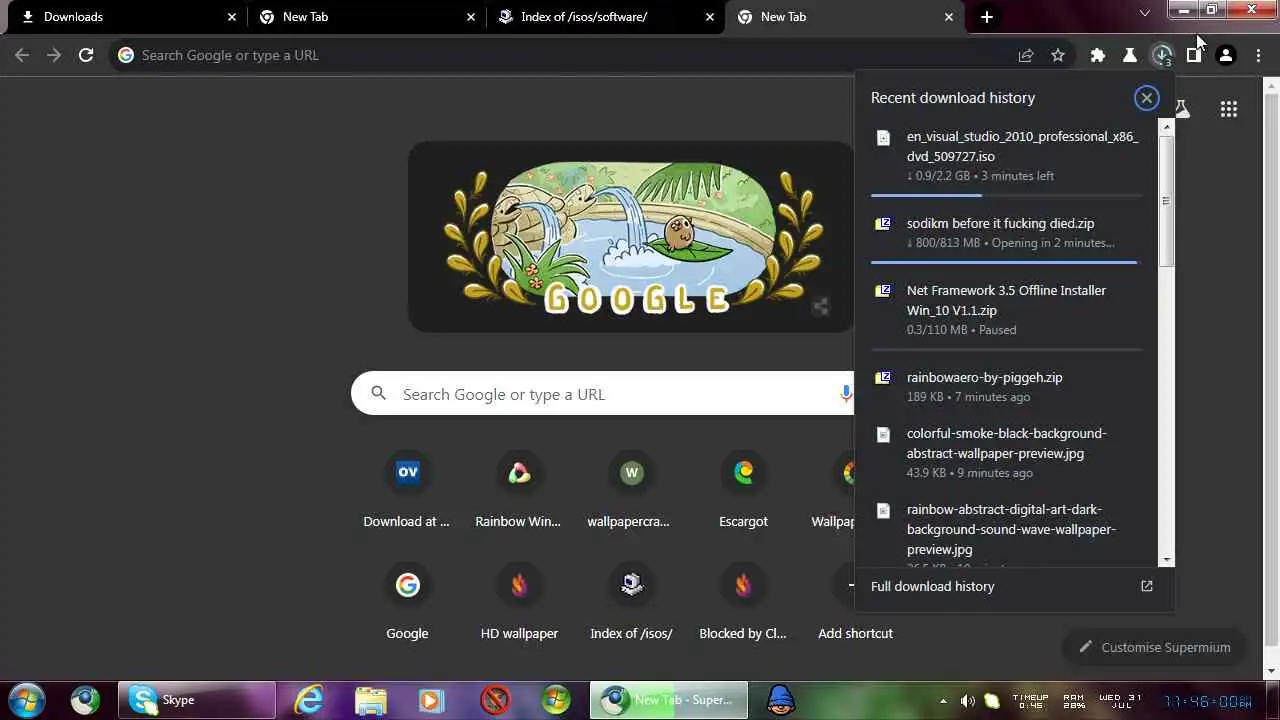
Task: Open the Rainbow Win shortcut
Action: point(519,488)
